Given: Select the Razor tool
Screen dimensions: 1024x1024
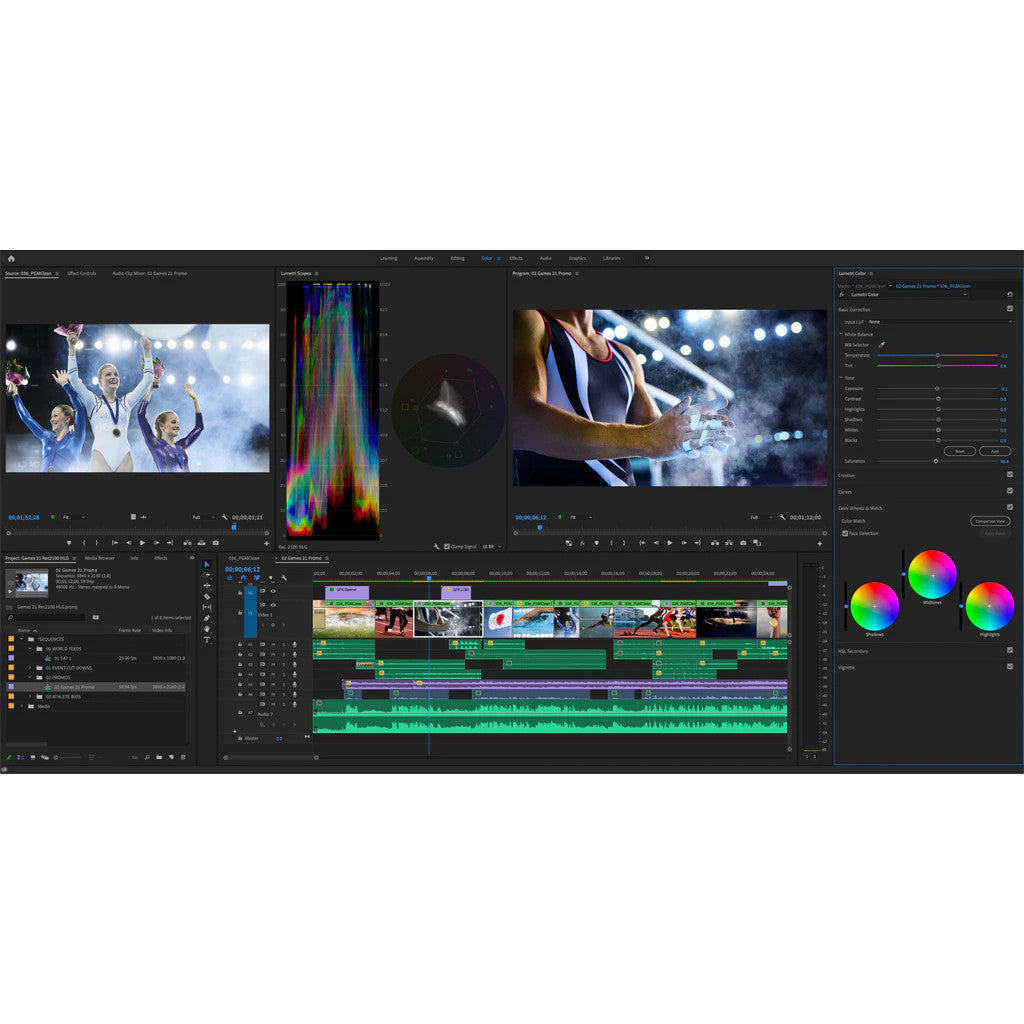Looking at the screenshot, I should [x=207, y=596].
